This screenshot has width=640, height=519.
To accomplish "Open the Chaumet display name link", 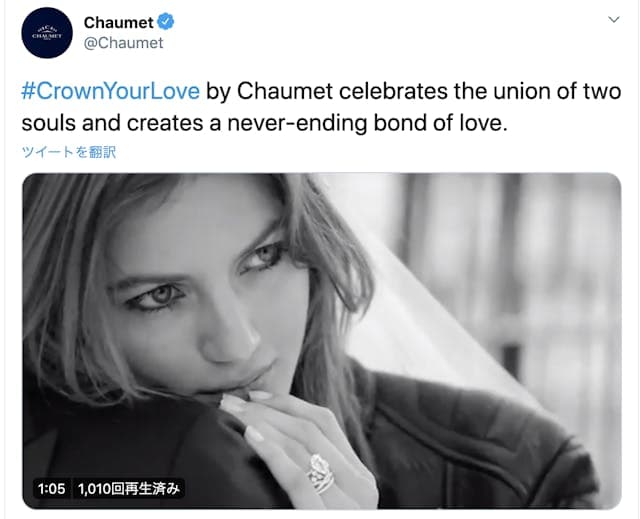I will coord(118,22).
